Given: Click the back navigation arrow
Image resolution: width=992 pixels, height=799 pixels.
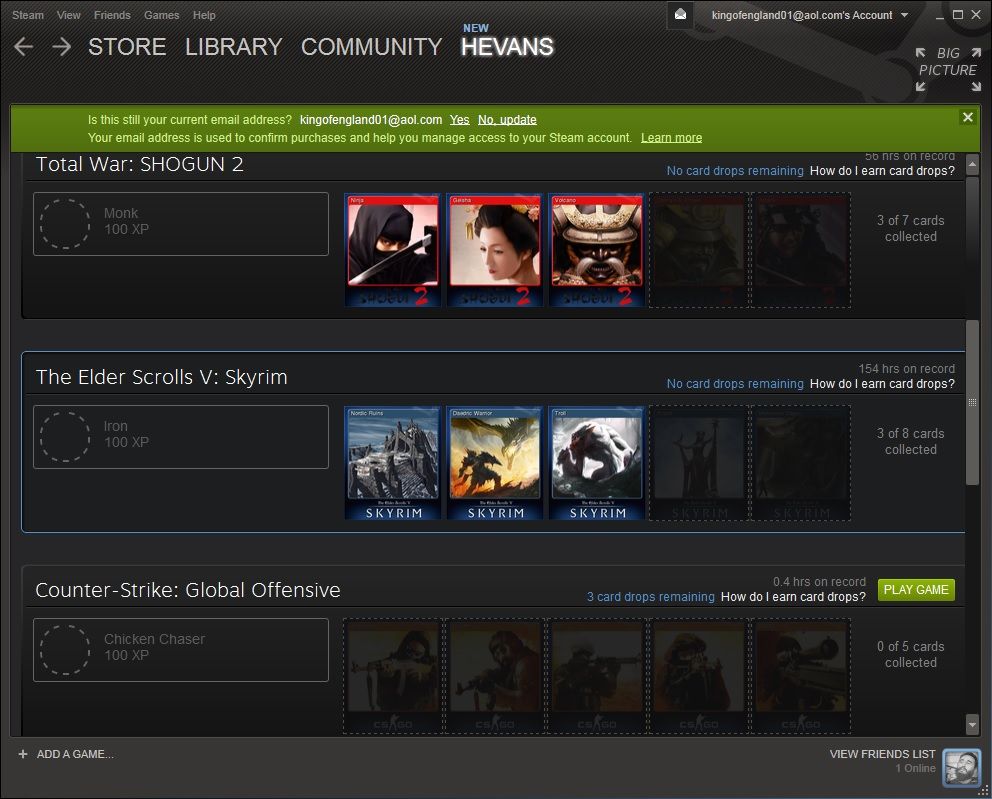Looking at the screenshot, I should [x=24, y=47].
